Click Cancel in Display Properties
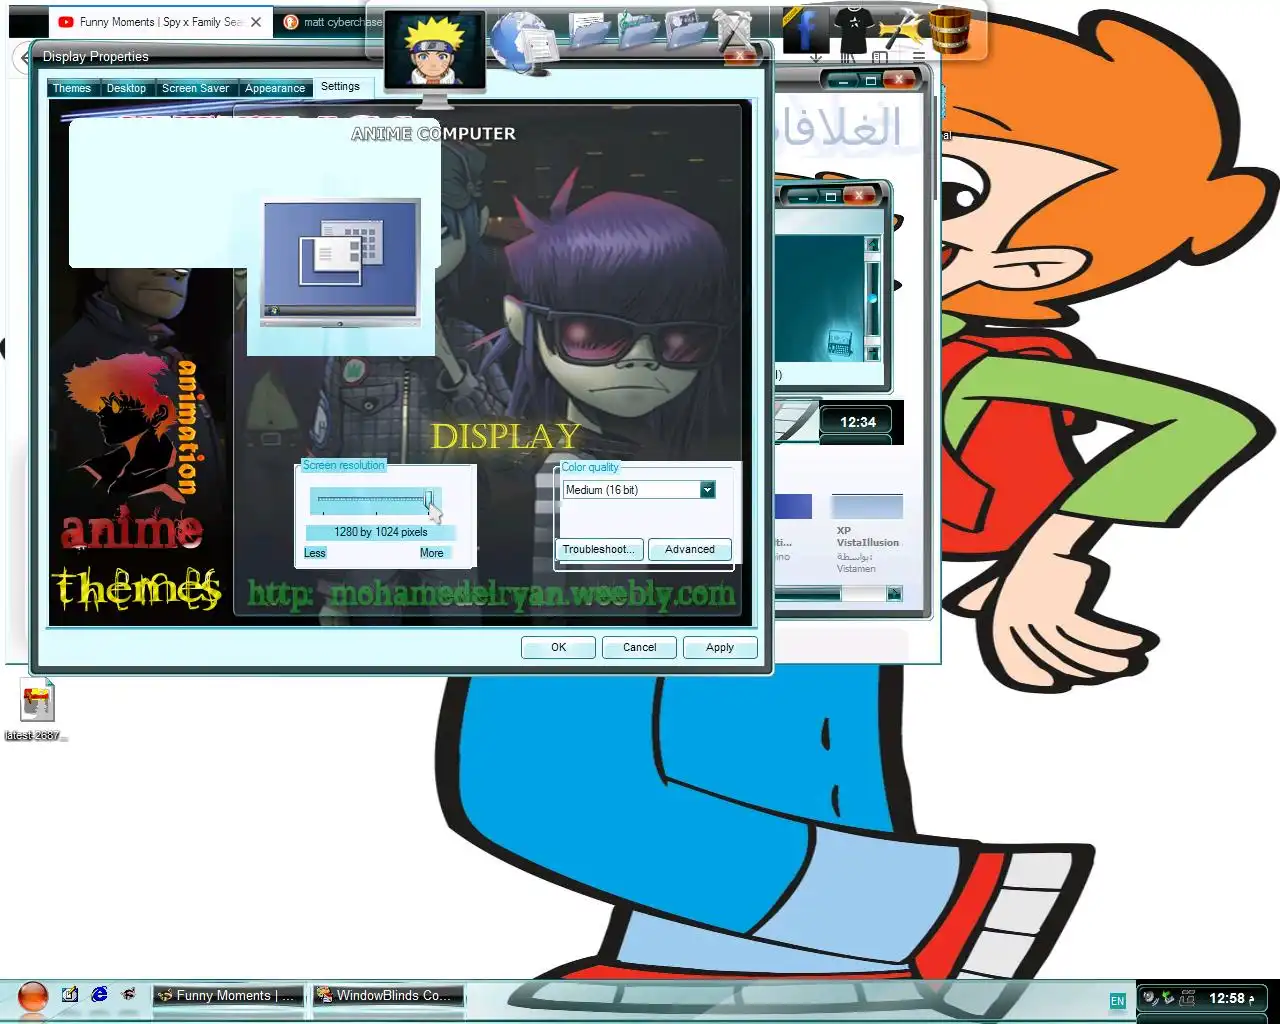1280x1024 pixels. [640, 647]
